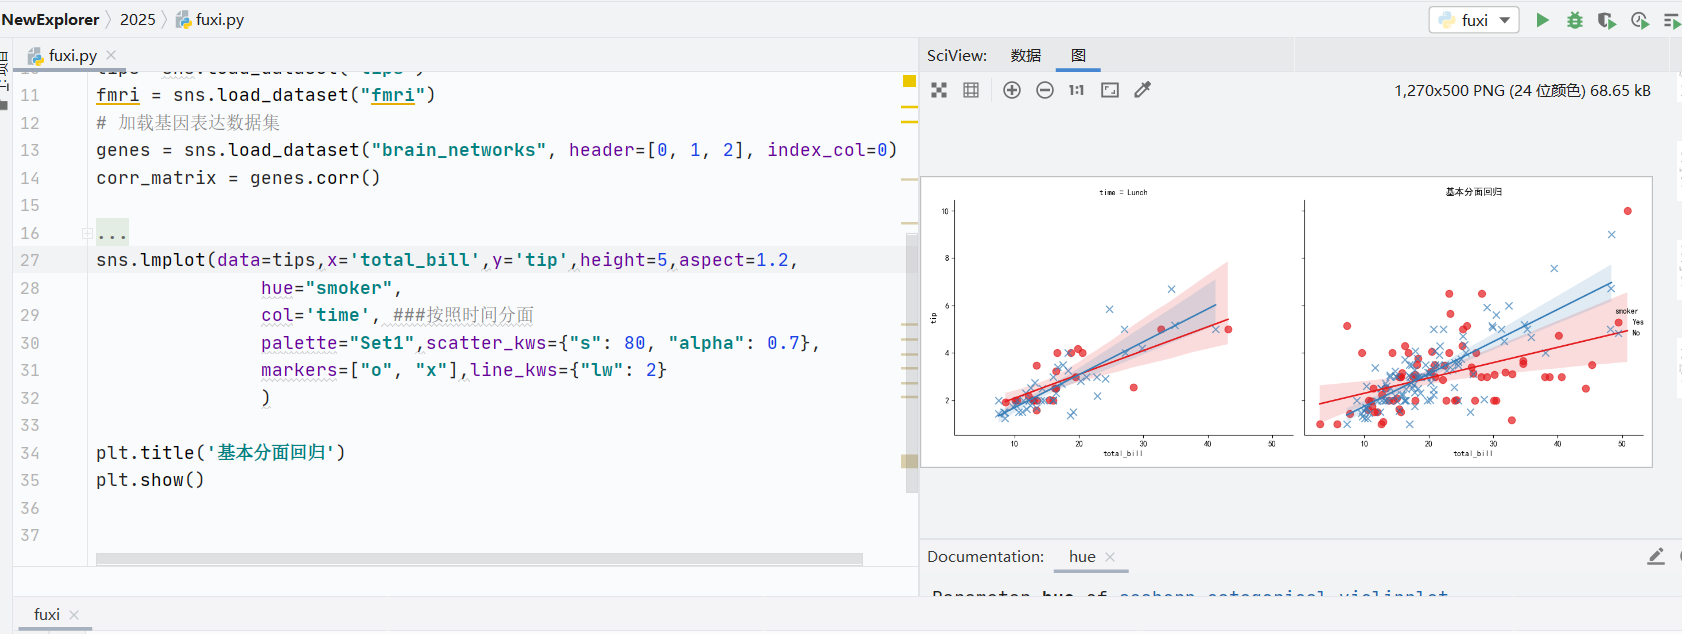Show grid in SciView image viewer
This screenshot has height=634, width=1682.
[971, 90]
